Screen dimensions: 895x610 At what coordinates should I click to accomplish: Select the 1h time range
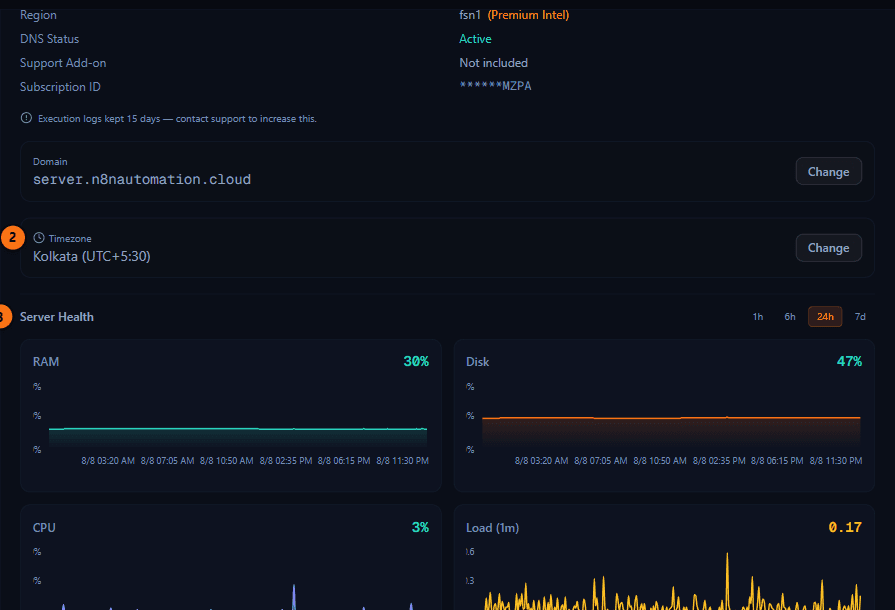pos(757,317)
